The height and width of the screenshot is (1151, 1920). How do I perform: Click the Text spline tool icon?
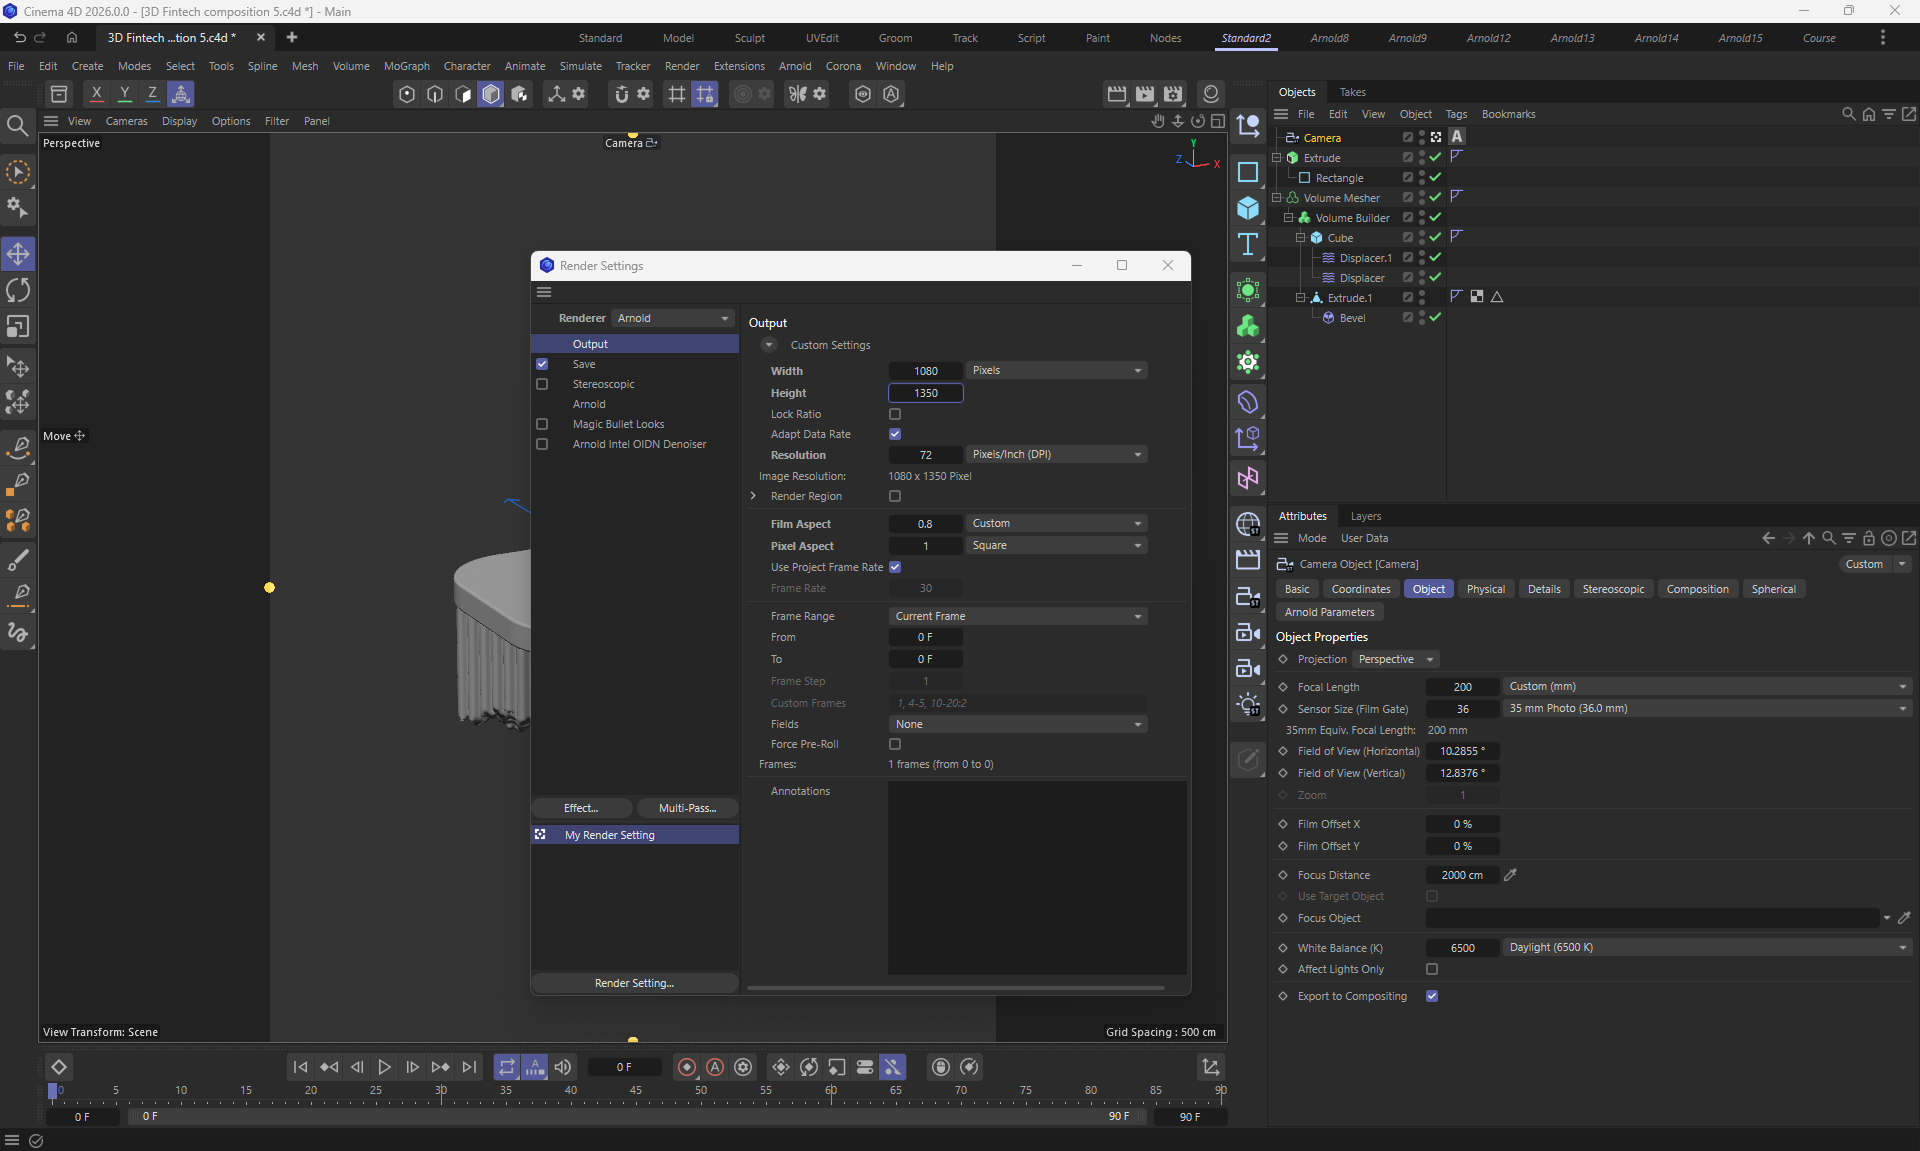(x=1248, y=245)
